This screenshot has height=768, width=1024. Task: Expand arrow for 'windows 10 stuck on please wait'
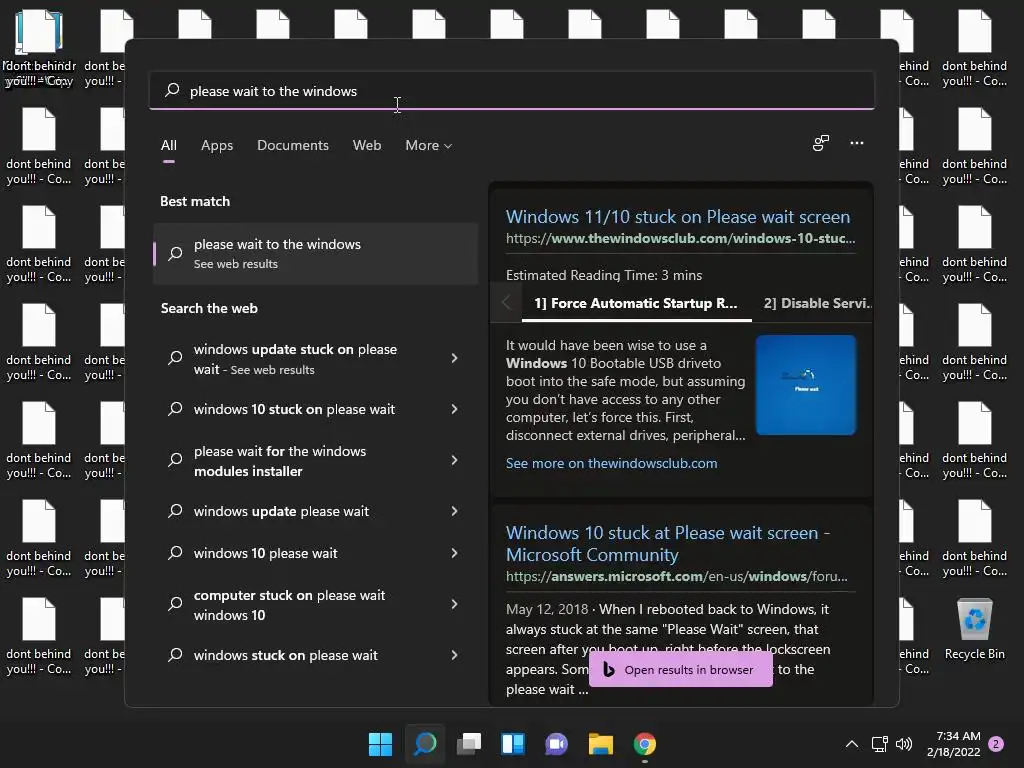(455, 409)
